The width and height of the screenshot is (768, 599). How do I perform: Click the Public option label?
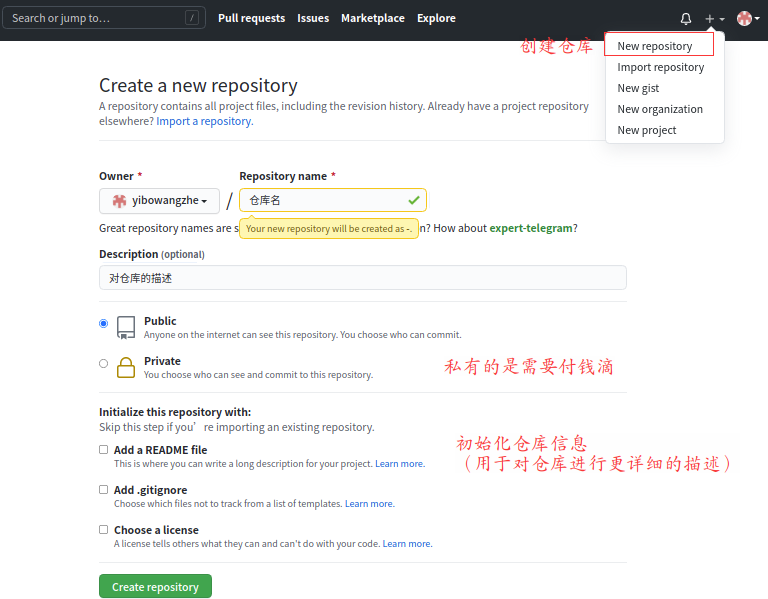click(x=160, y=321)
